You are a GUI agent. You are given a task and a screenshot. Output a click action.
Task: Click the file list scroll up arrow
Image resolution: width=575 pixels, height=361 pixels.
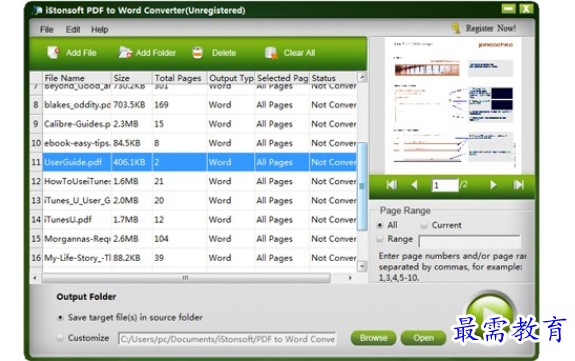[362, 77]
